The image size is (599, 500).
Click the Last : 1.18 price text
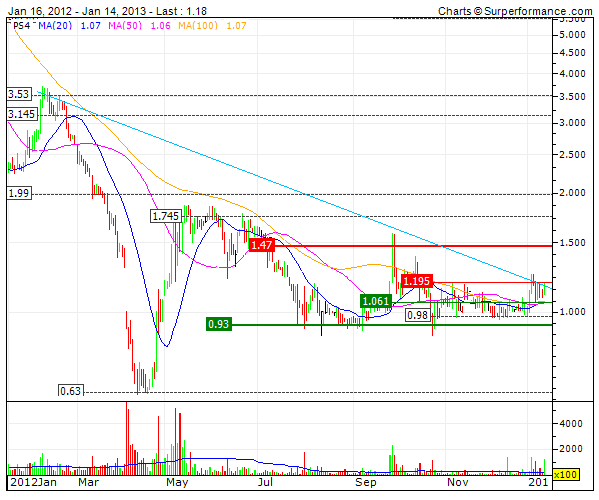[181, 11]
